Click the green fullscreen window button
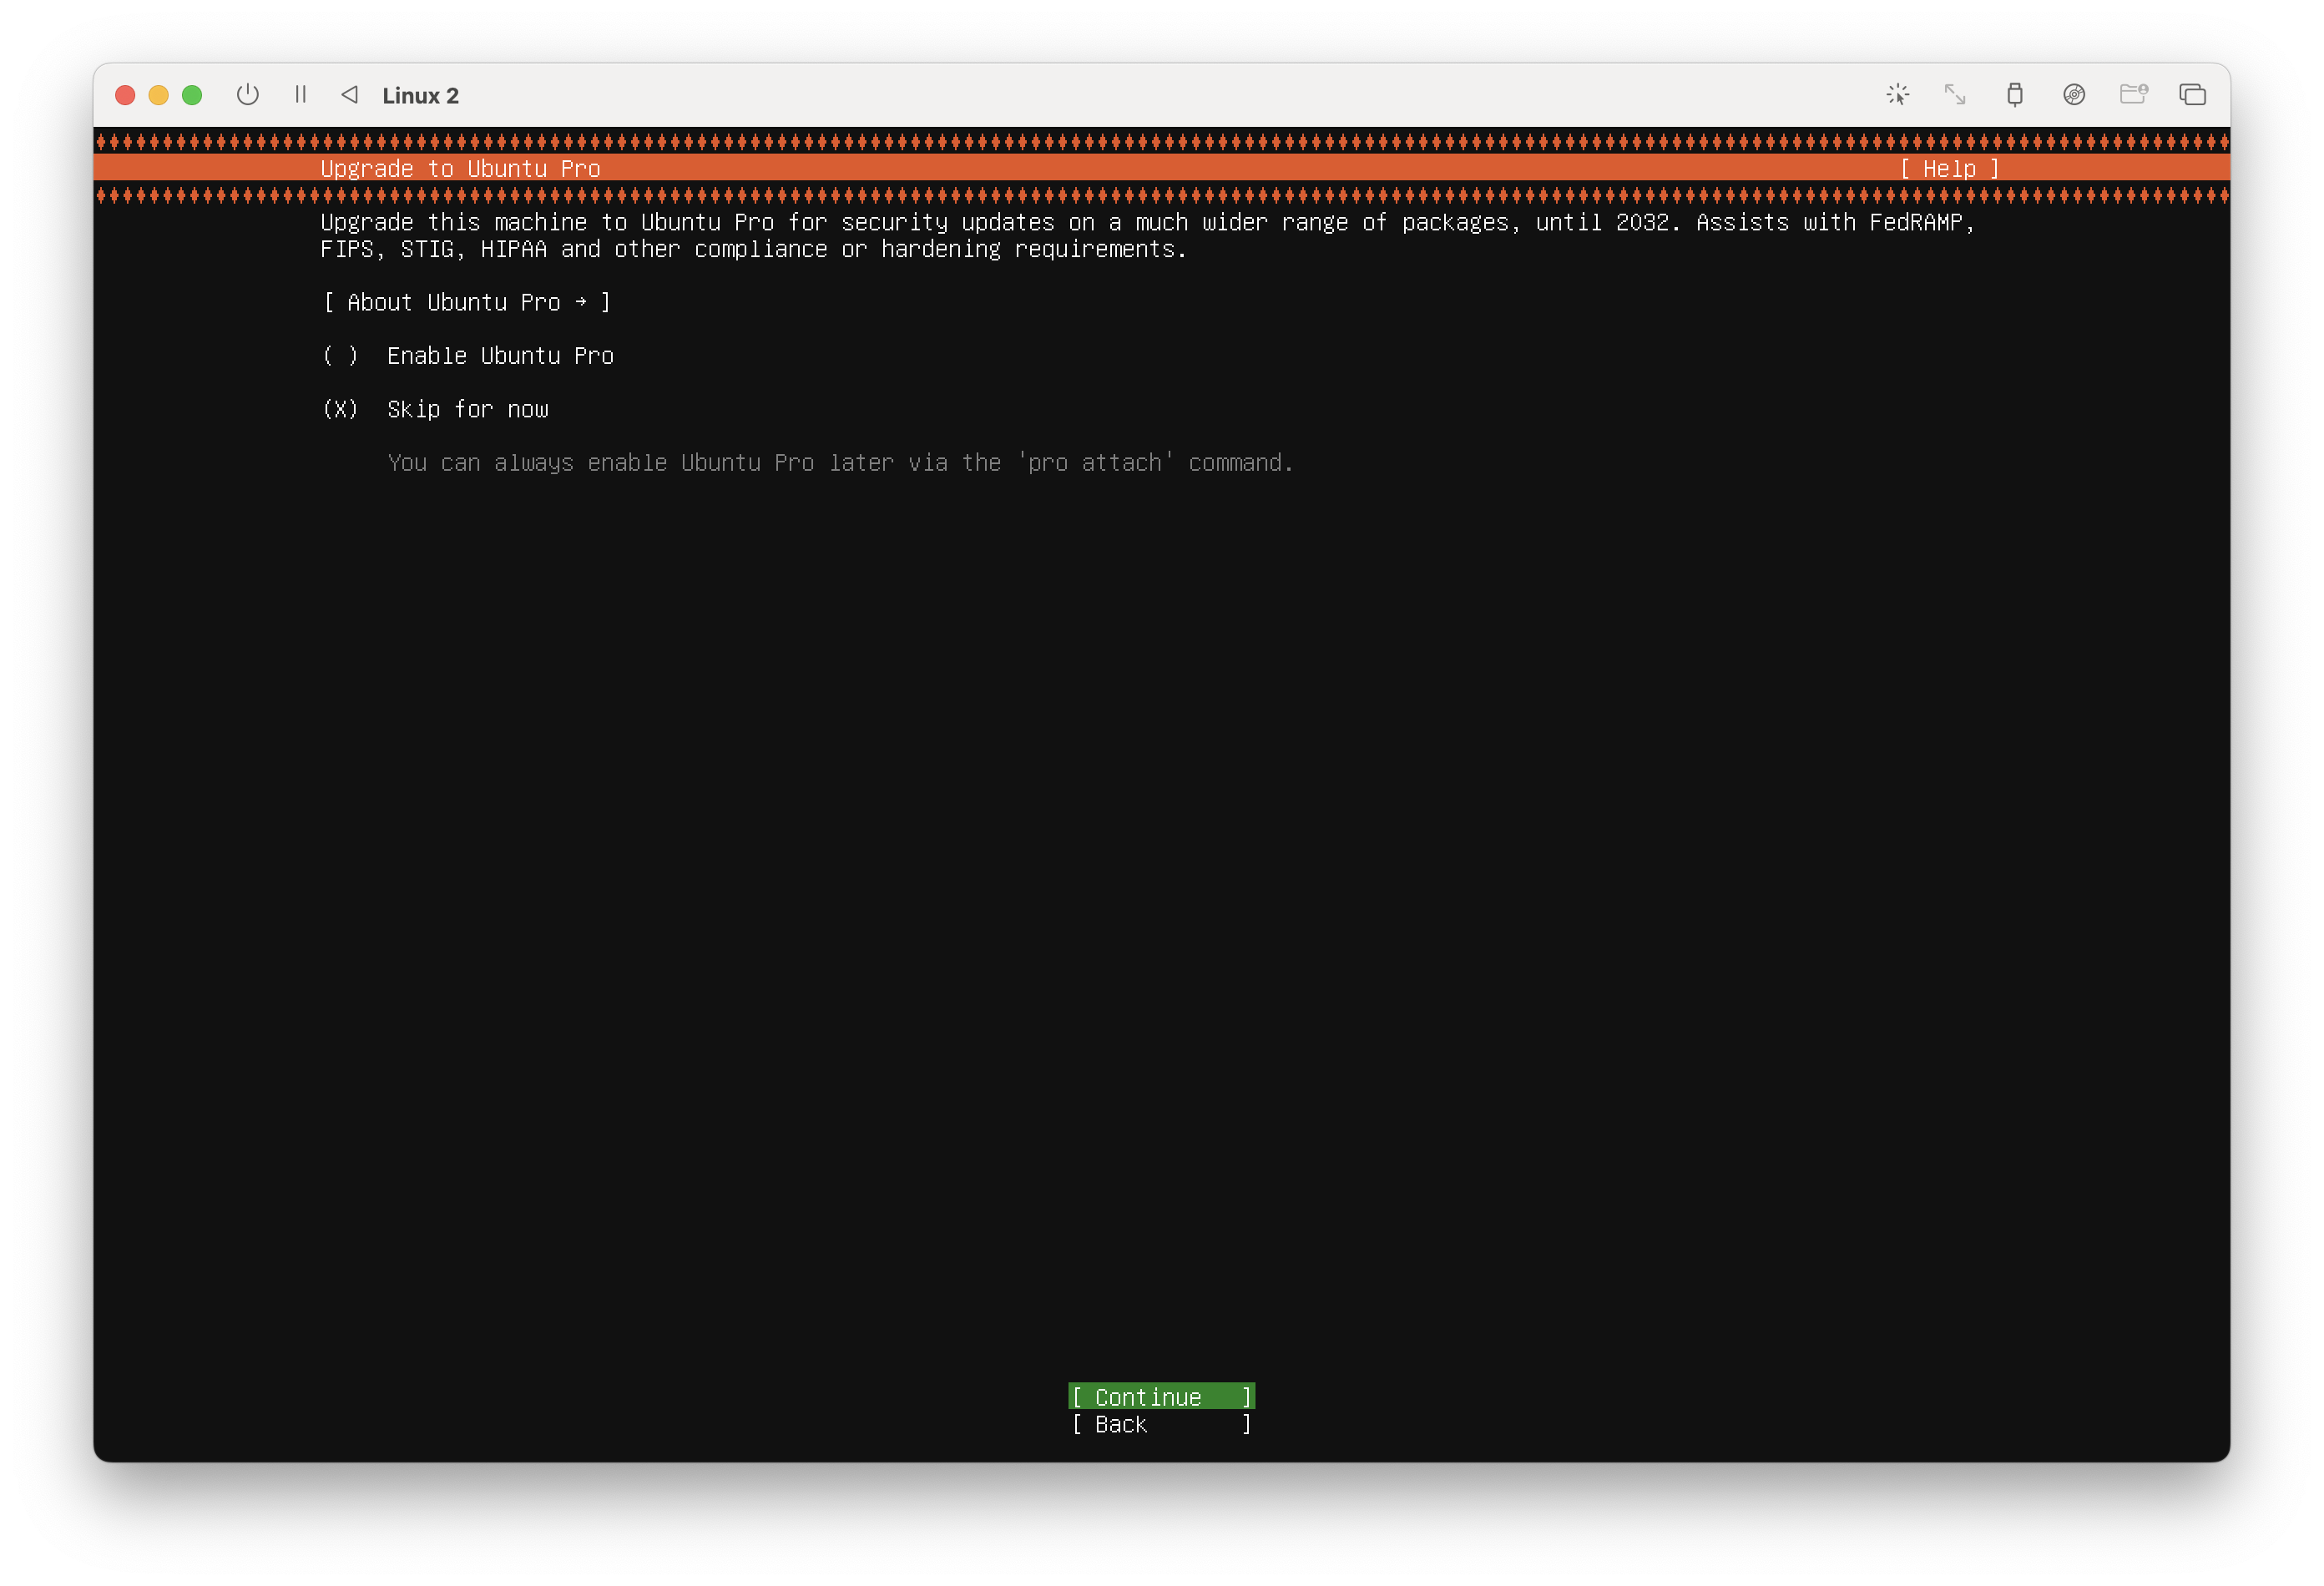 pyautogui.click(x=192, y=95)
